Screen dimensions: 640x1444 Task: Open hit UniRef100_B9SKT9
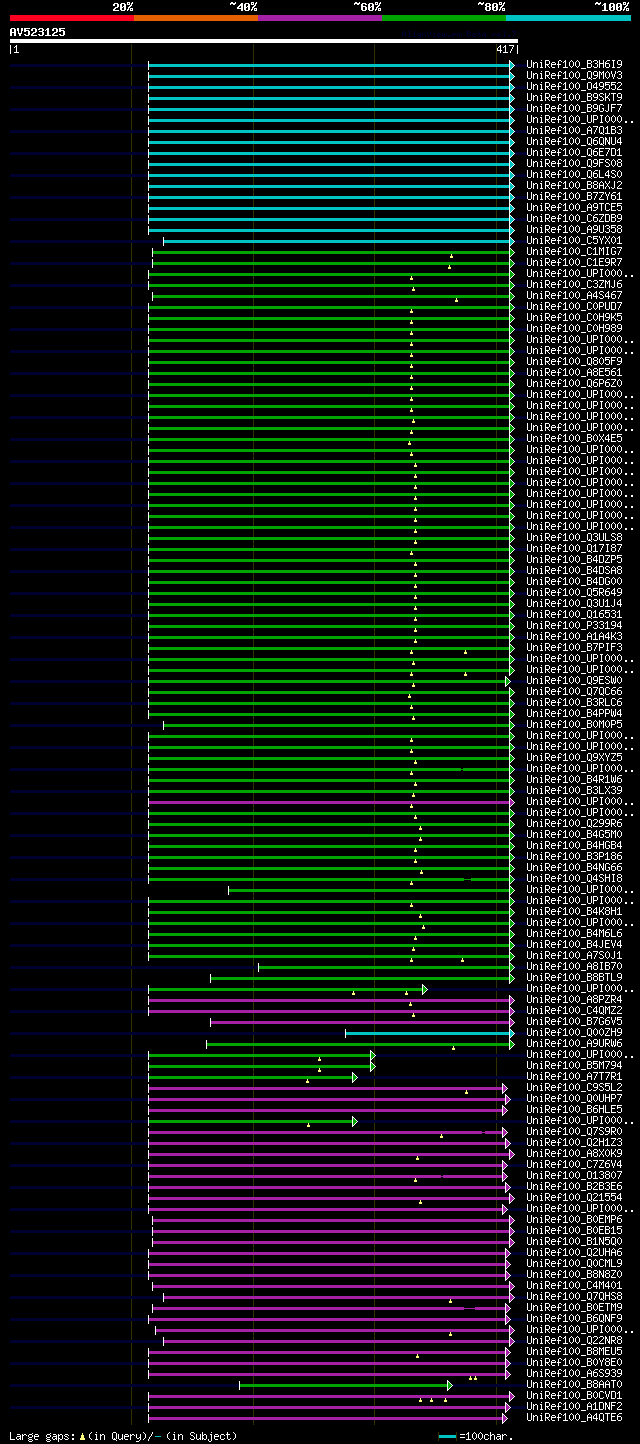tap(574, 97)
